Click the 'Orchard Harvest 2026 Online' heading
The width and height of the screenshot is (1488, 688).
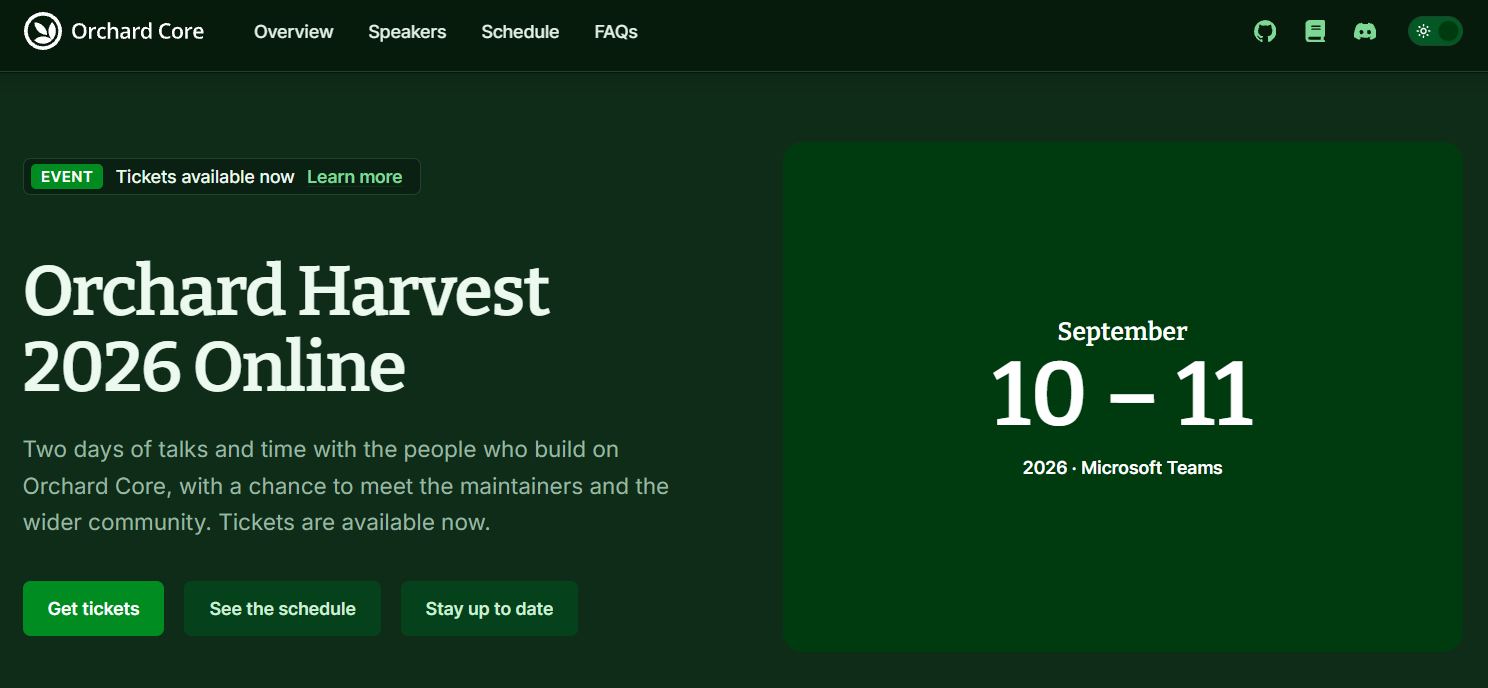pos(286,328)
